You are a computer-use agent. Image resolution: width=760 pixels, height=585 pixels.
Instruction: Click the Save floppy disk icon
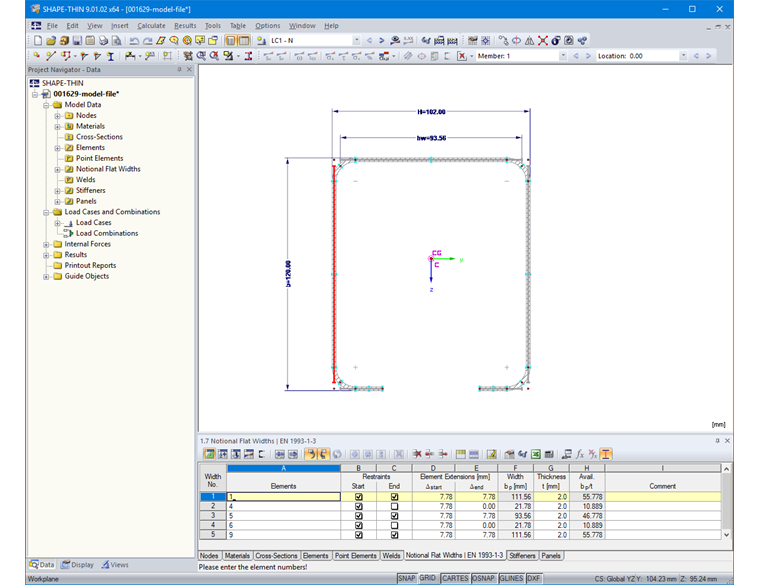point(77,41)
